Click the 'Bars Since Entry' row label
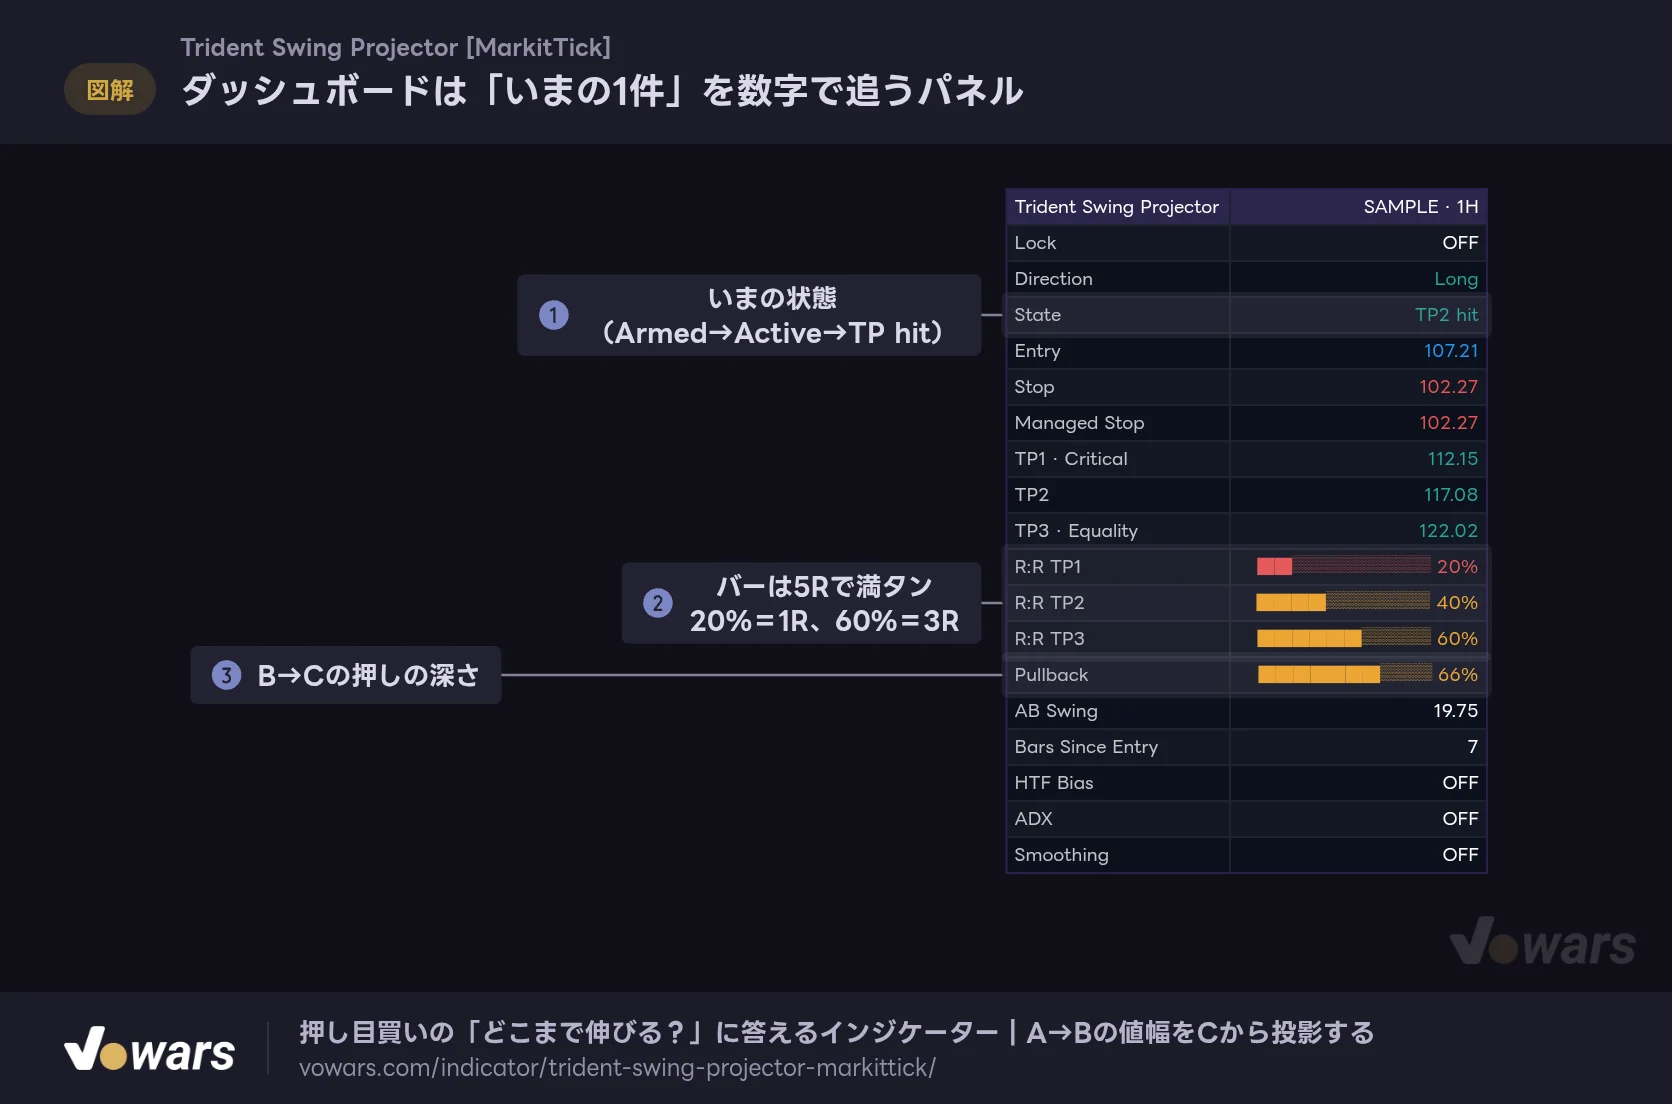This screenshot has height=1104, width=1672. pyautogui.click(x=1086, y=747)
